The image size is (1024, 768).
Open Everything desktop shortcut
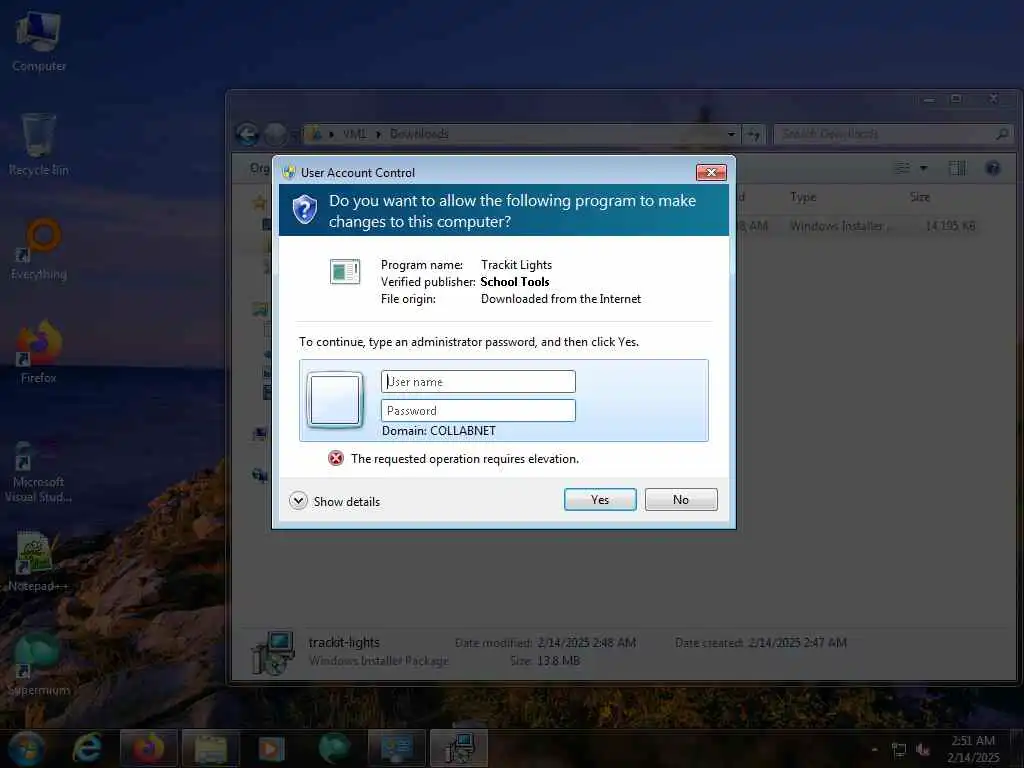(39, 249)
